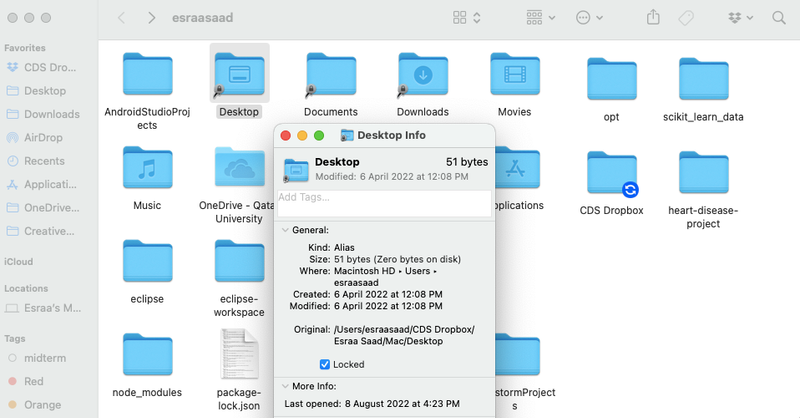Open Esraa's Mac in sidebar Locations

(42, 308)
